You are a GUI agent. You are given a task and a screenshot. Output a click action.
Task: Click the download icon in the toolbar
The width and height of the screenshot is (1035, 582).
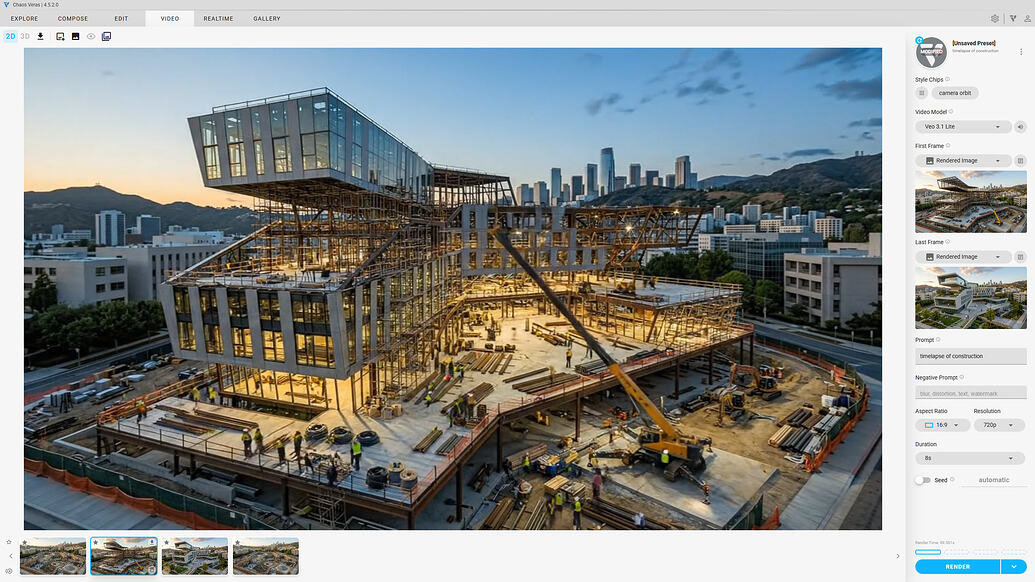40,36
